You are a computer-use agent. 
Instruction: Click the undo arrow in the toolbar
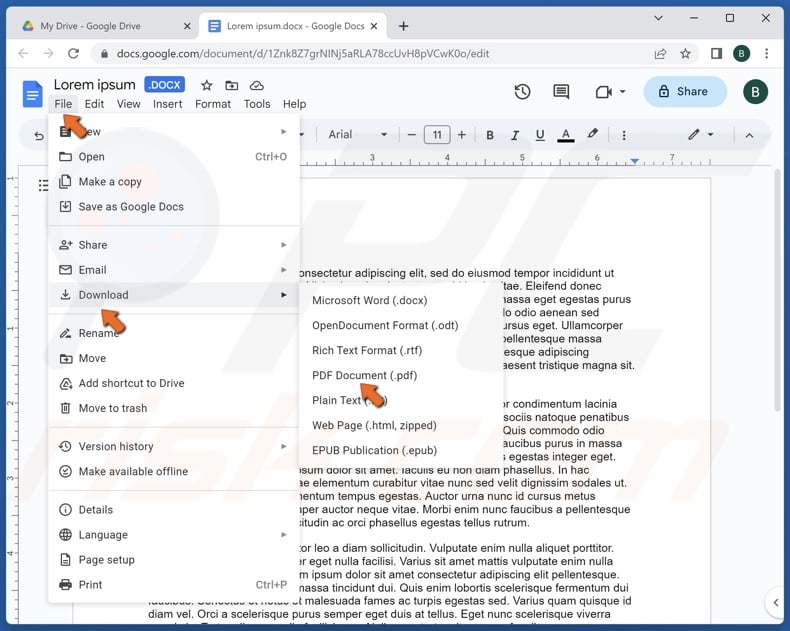tap(39, 135)
